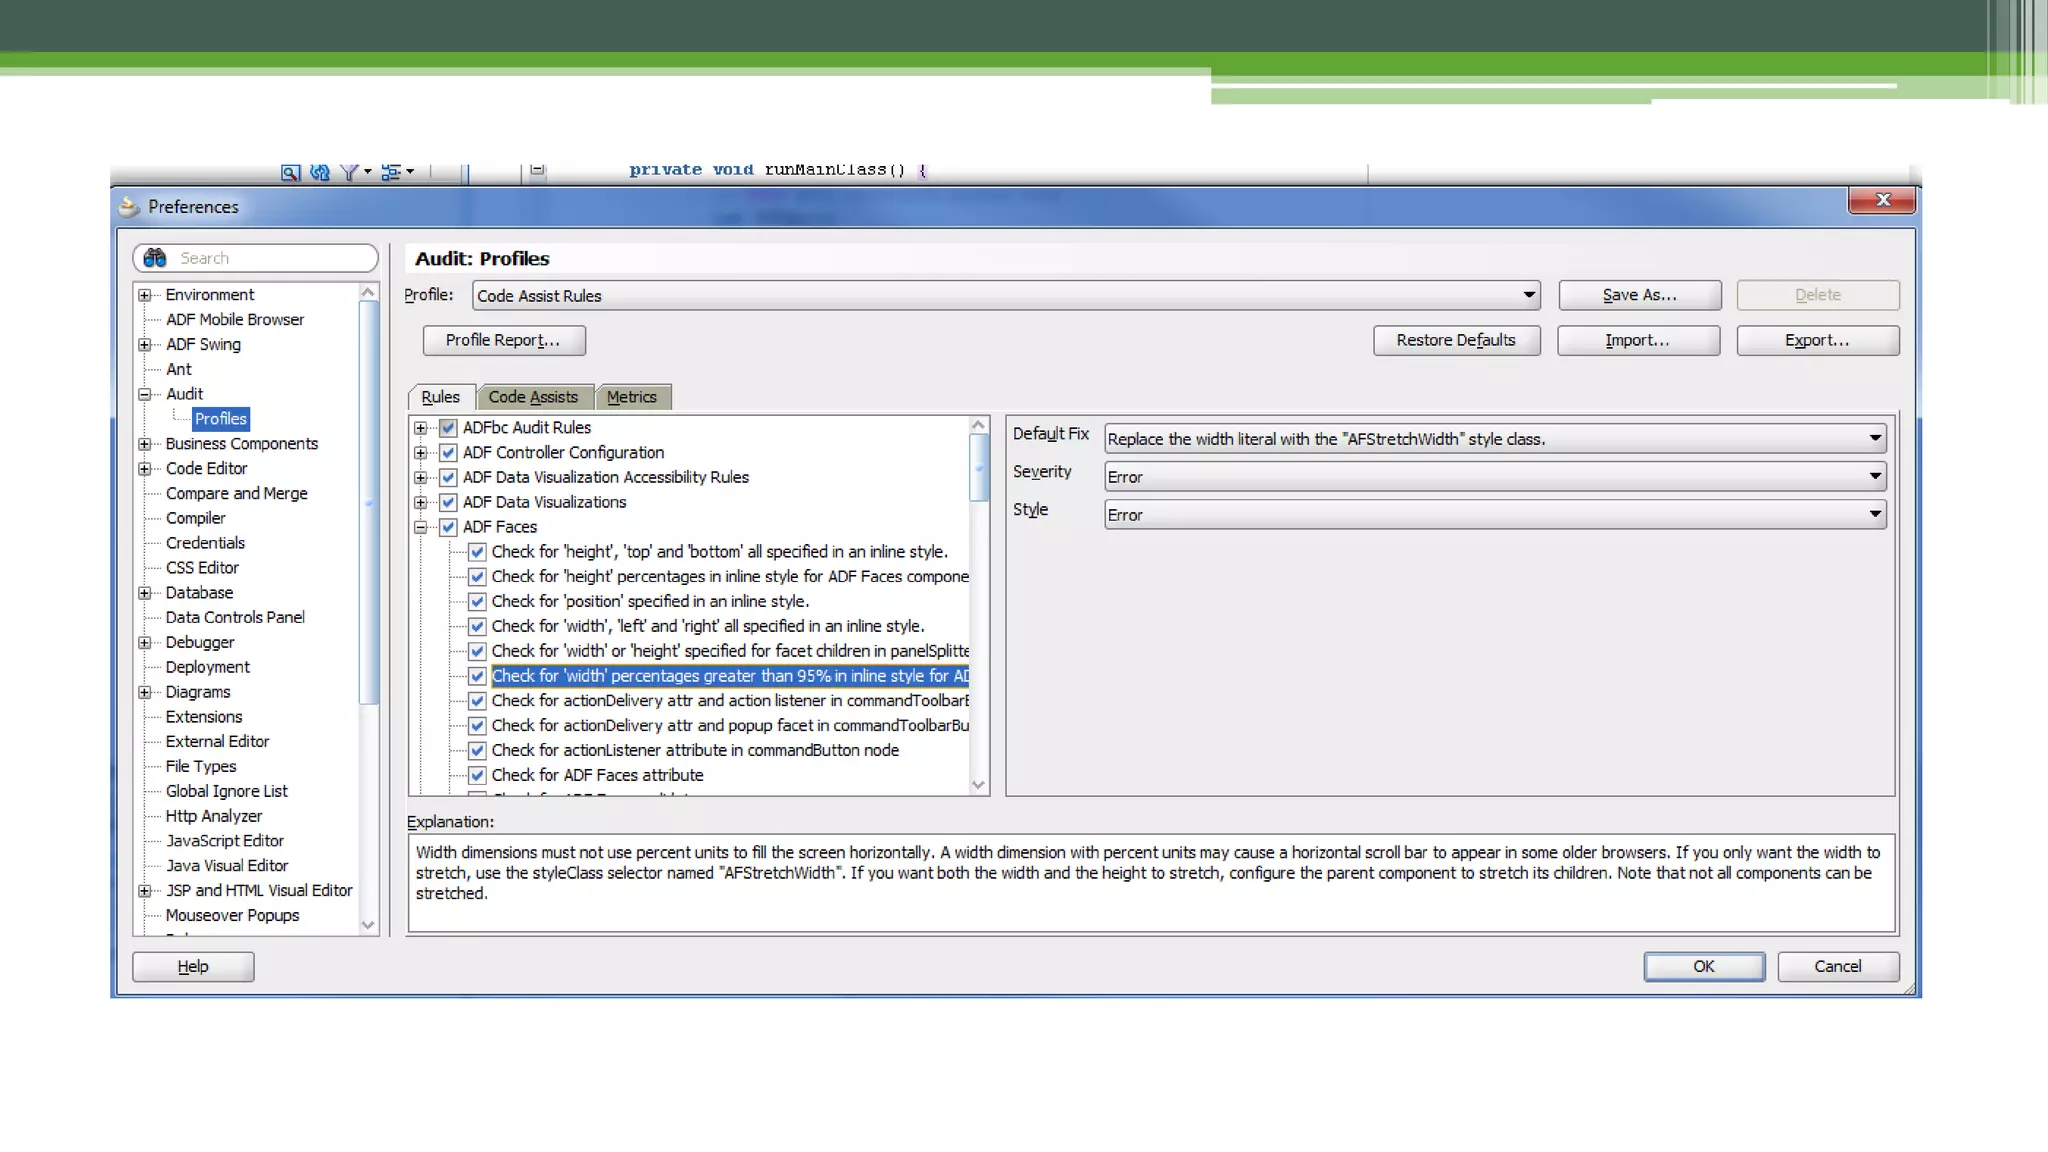Switch to the Metrics tab
Viewport: 2048px width, 1152px height.
tap(632, 397)
